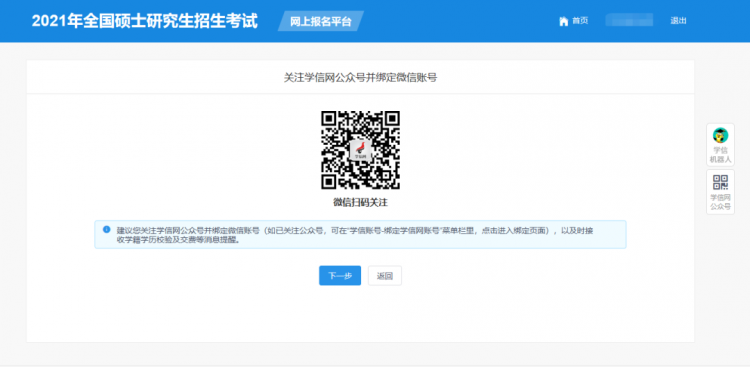Click the 学信机器人 label text

click(x=720, y=155)
